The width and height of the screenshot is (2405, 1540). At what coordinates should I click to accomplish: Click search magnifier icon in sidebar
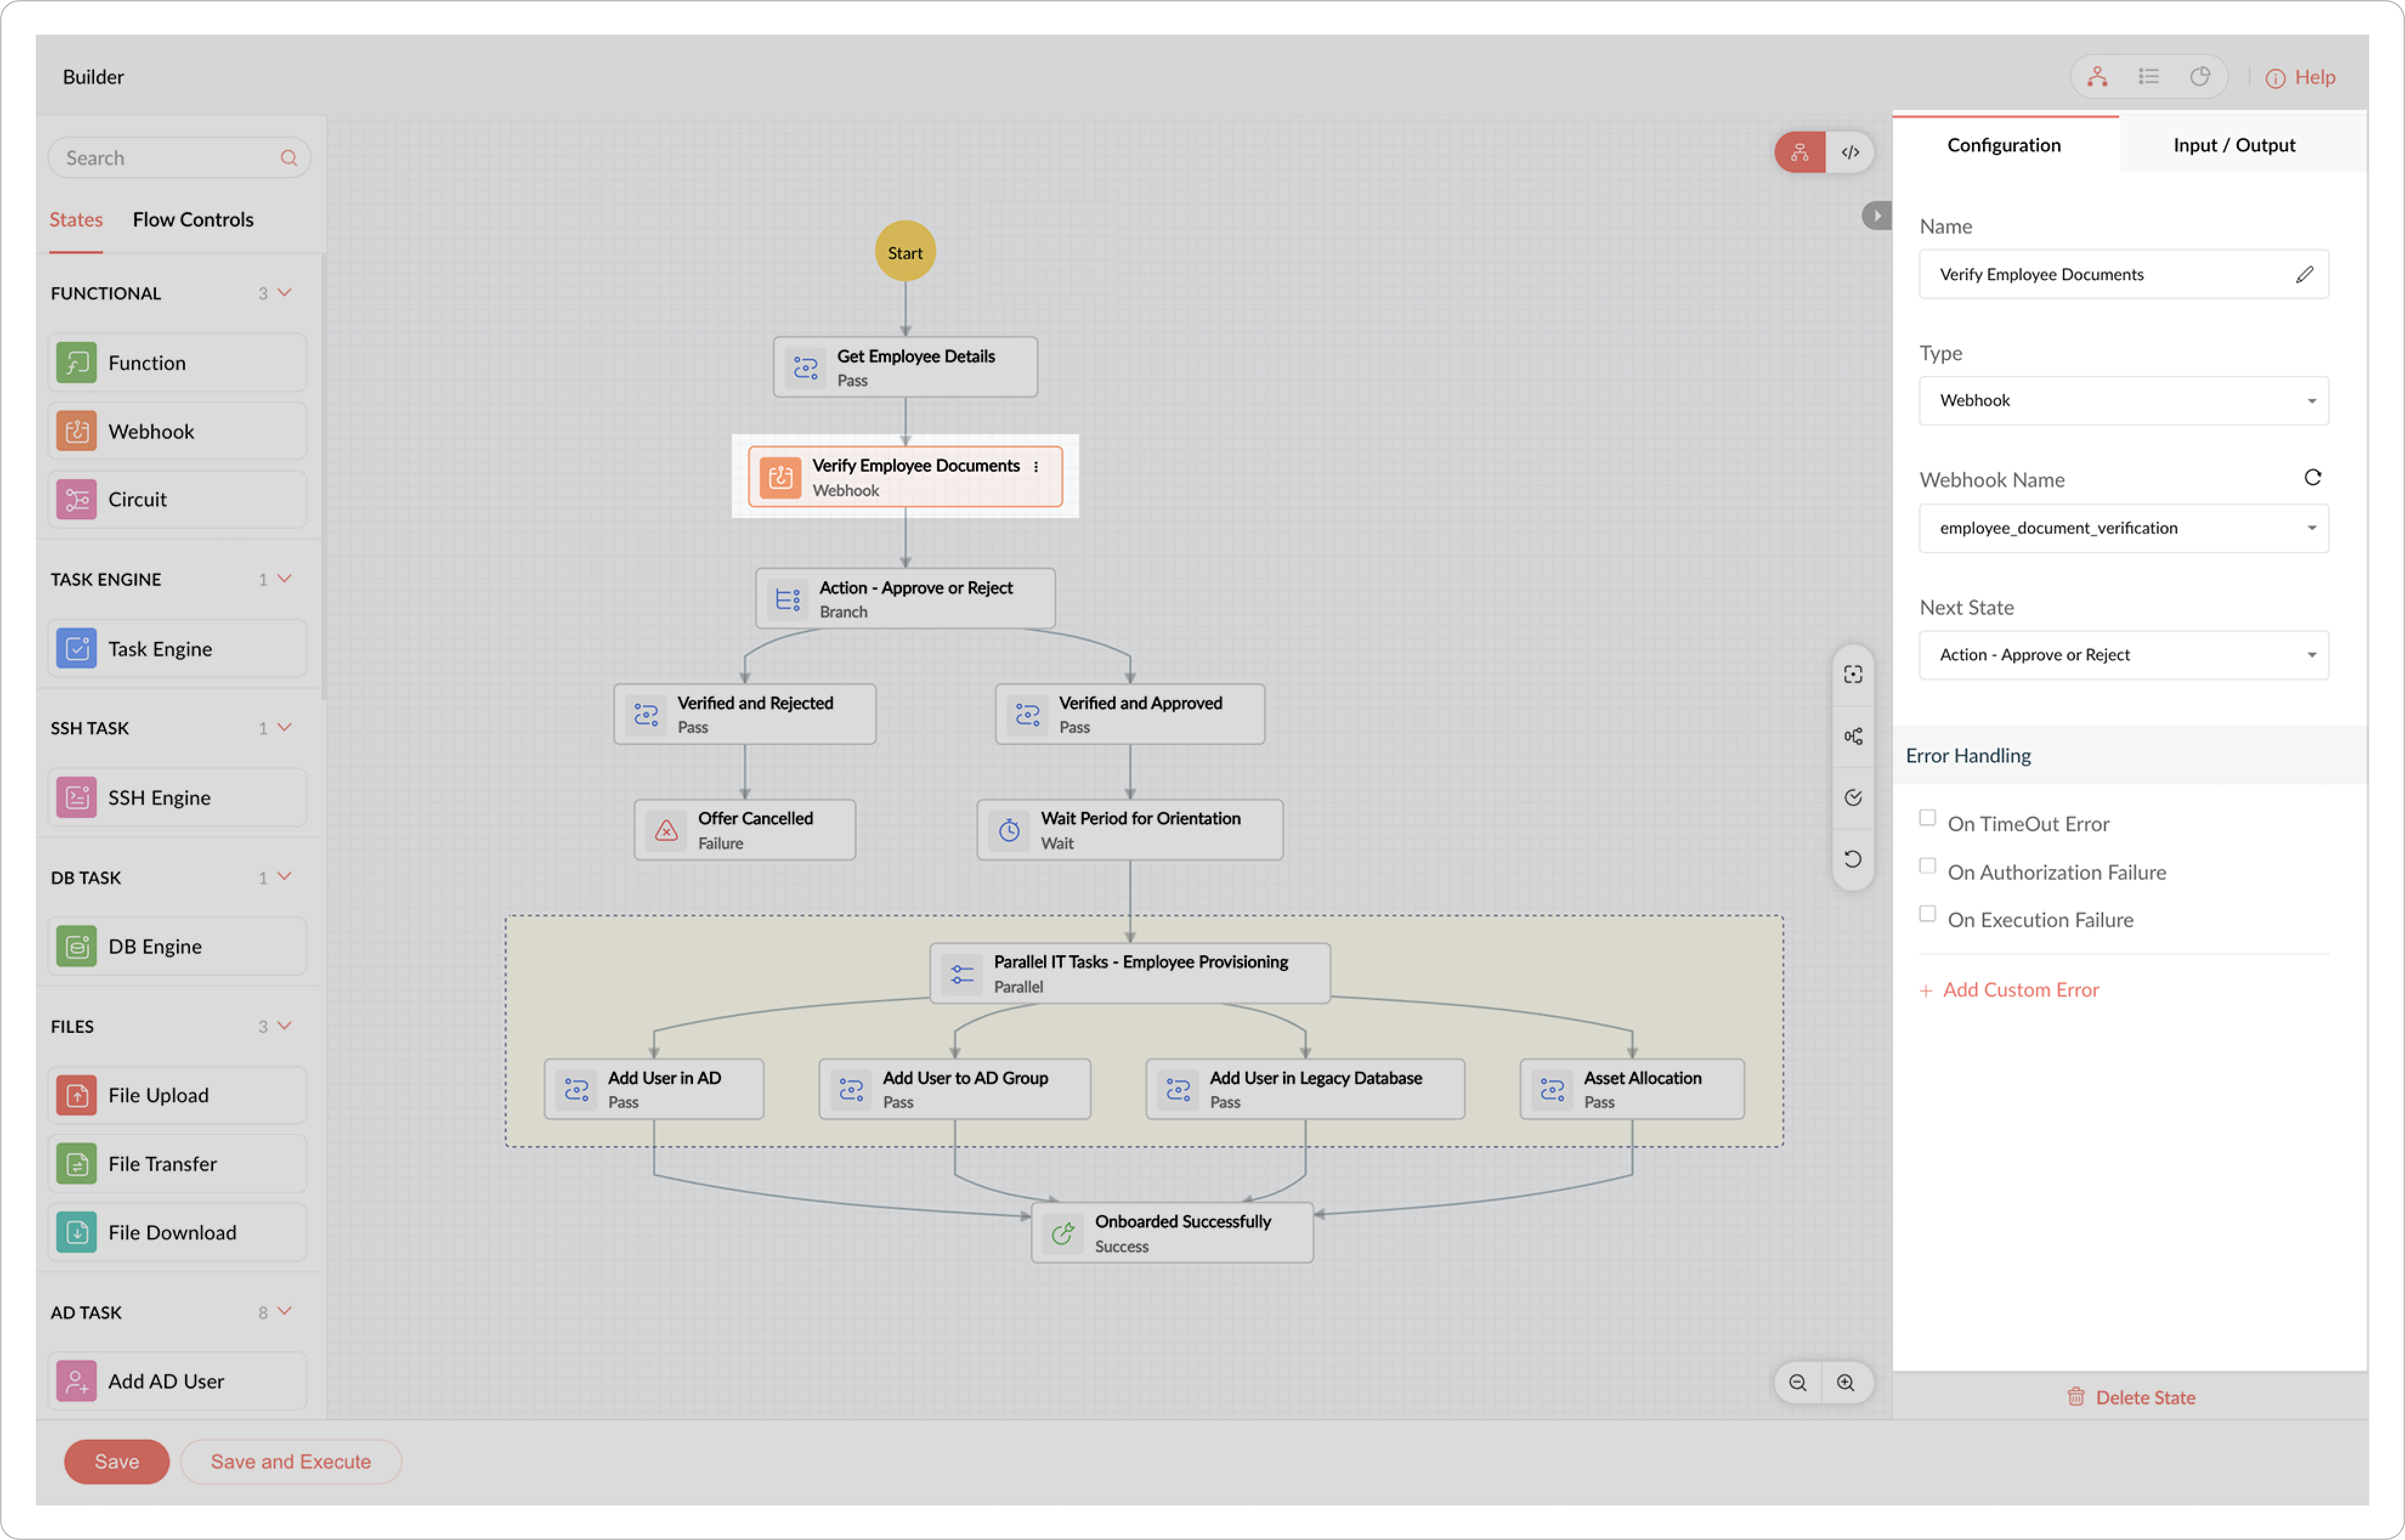point(289,158)
